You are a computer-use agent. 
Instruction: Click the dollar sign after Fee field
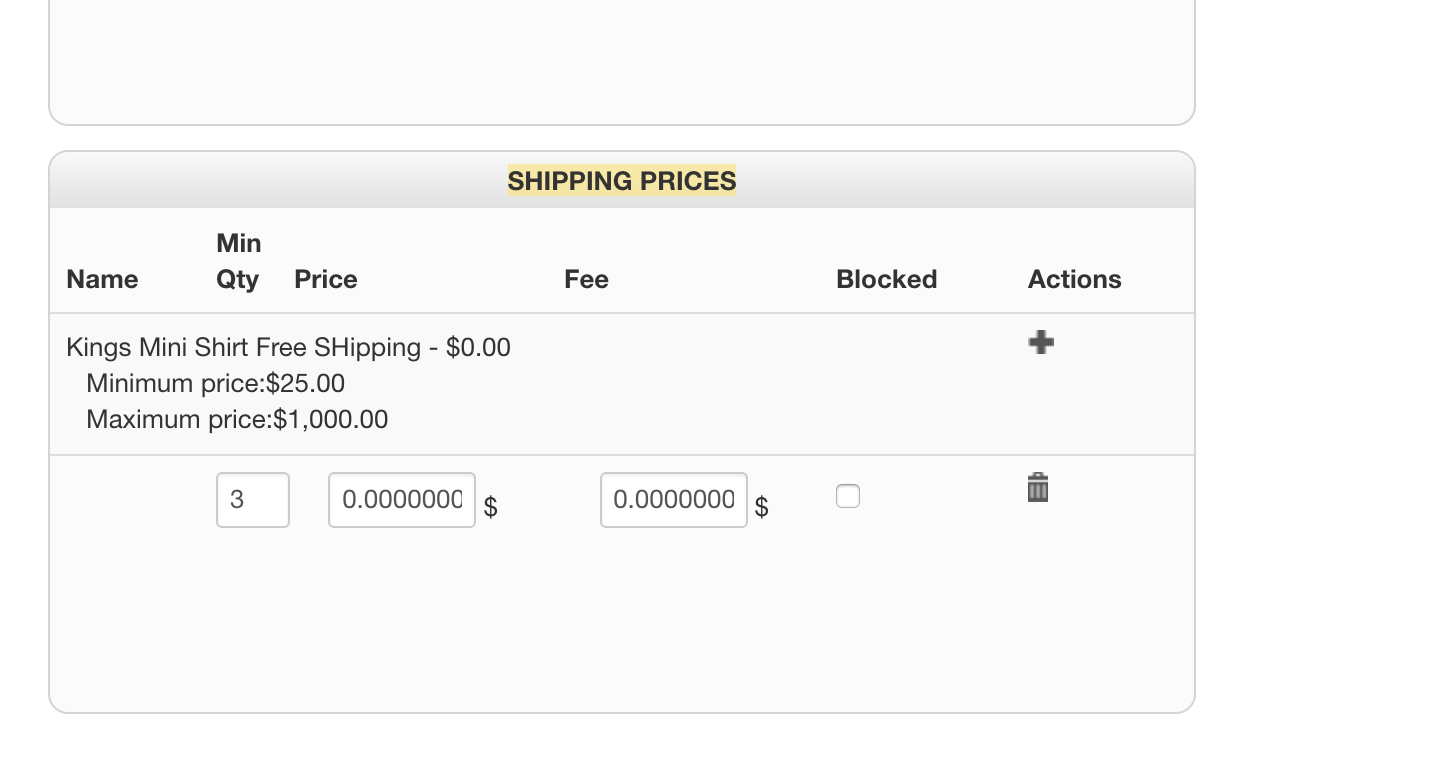pyautogui.click(x=762, y=508)
